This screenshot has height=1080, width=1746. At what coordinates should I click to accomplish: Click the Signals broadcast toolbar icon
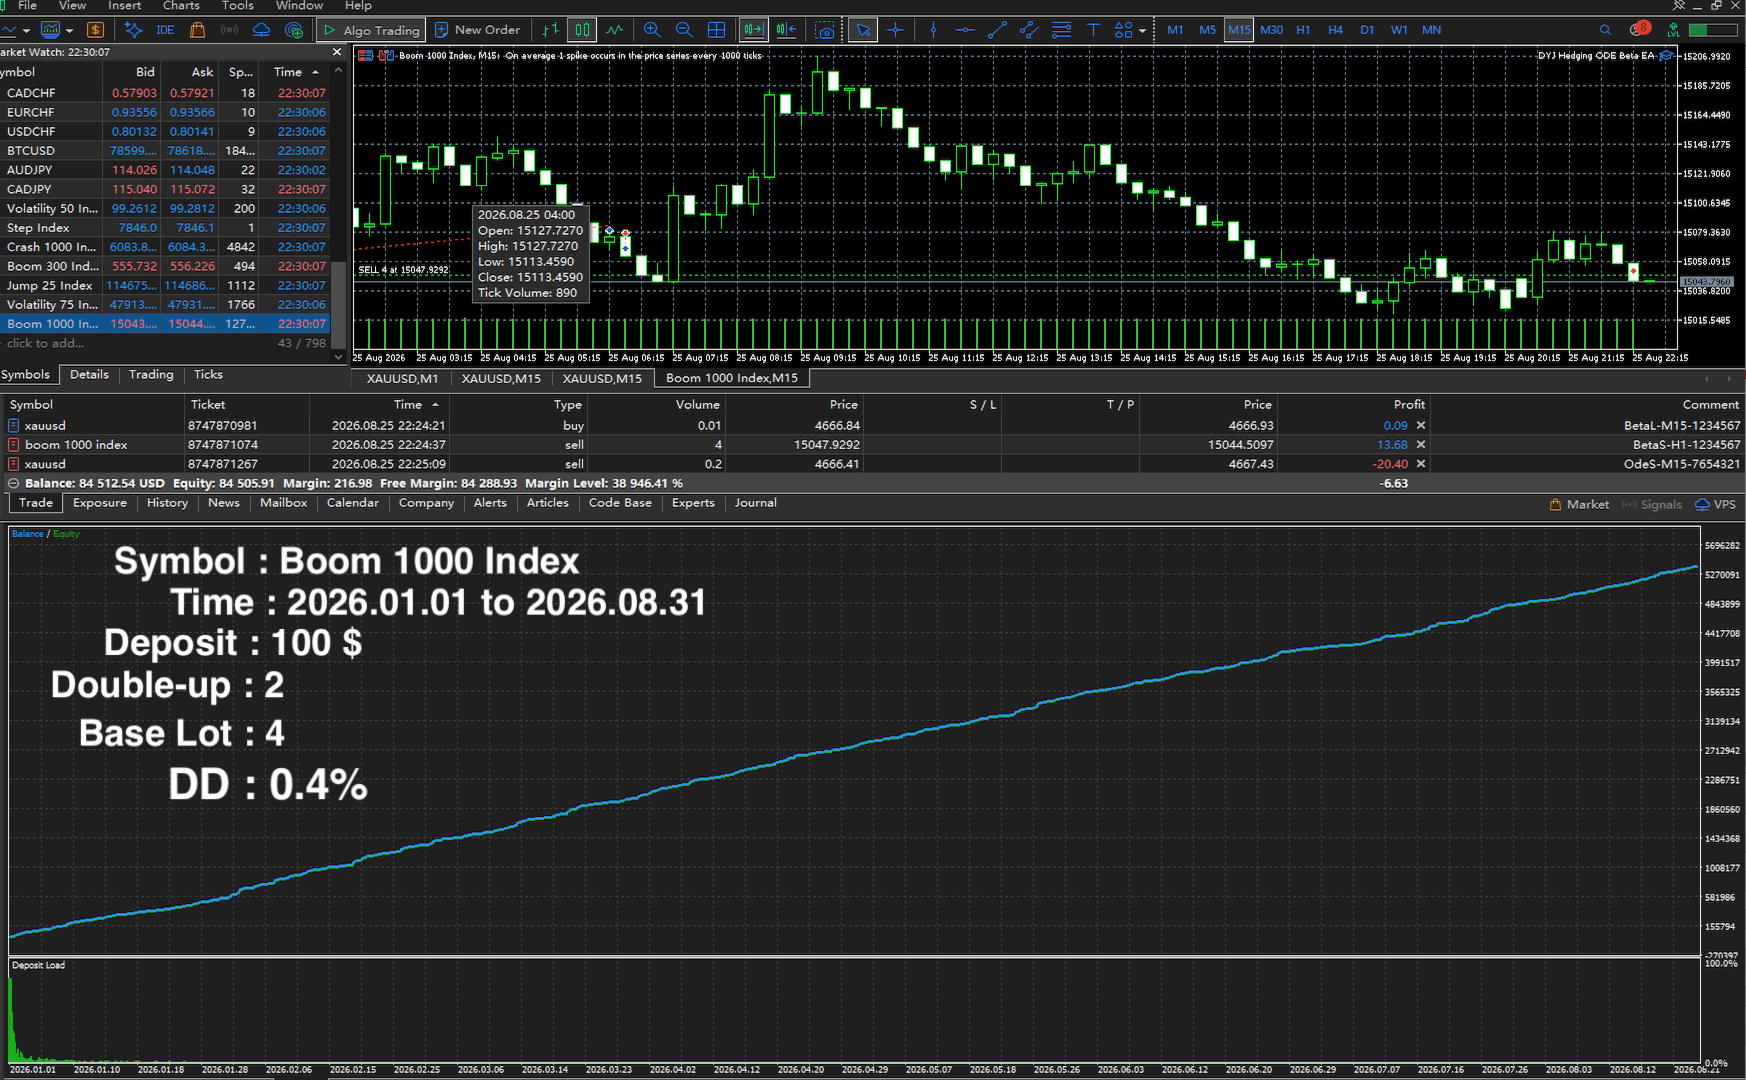tap(229, 30)
